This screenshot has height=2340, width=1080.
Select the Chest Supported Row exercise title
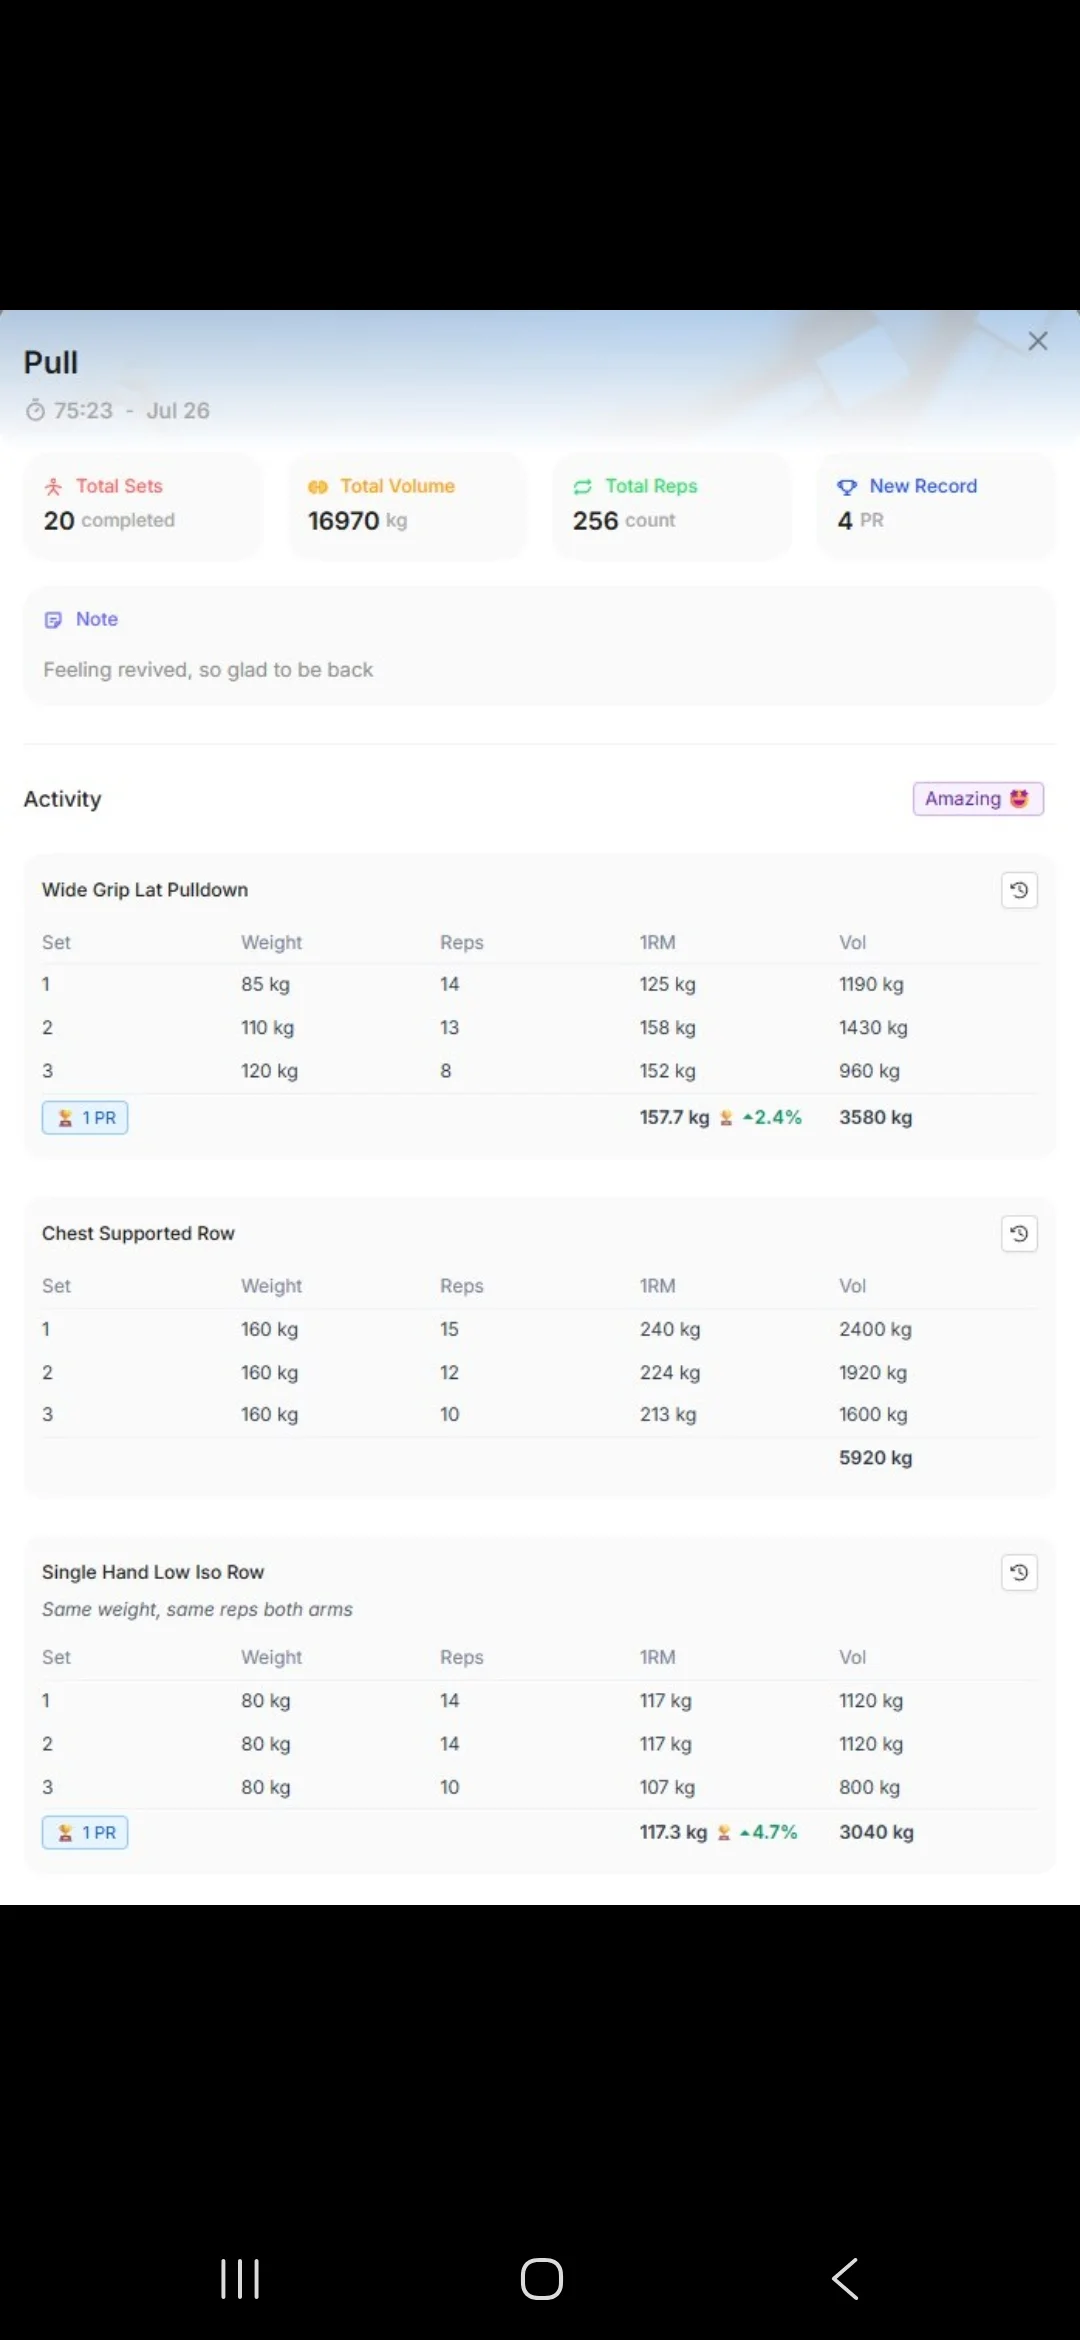tap(138, 1234)
